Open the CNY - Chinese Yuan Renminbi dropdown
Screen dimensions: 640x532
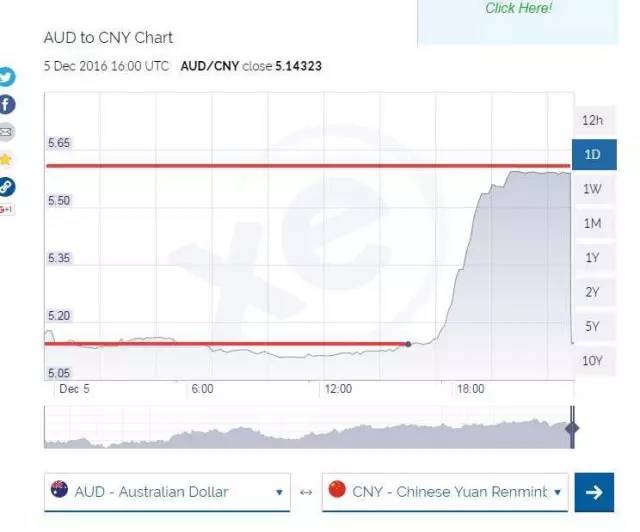445,492
